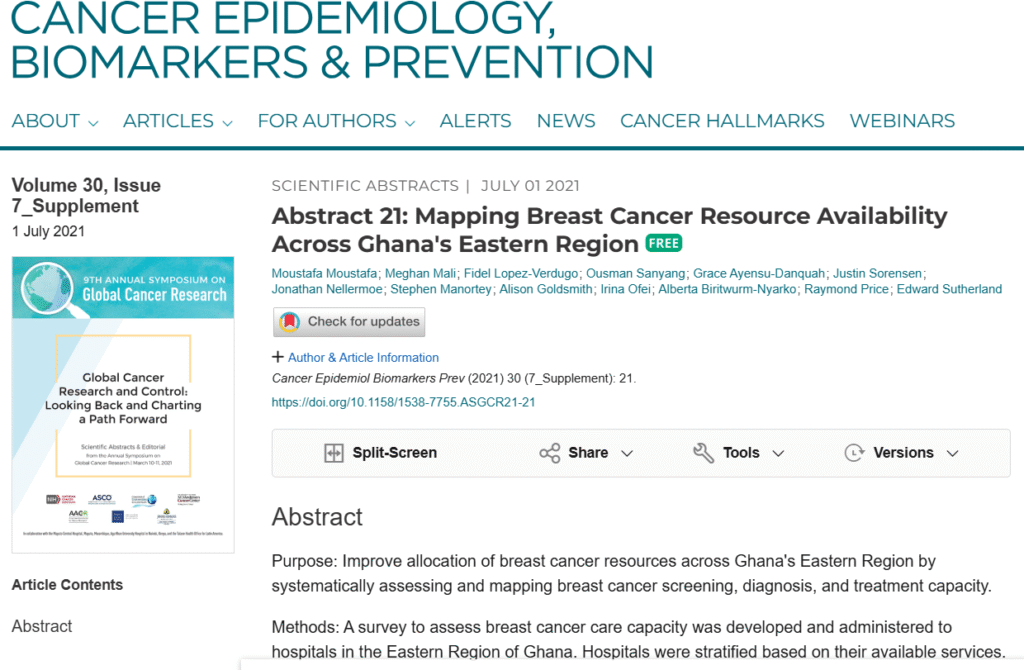1024x670 pixels.
Task: Click the Split-Screen button
Action: pos(381,453)
